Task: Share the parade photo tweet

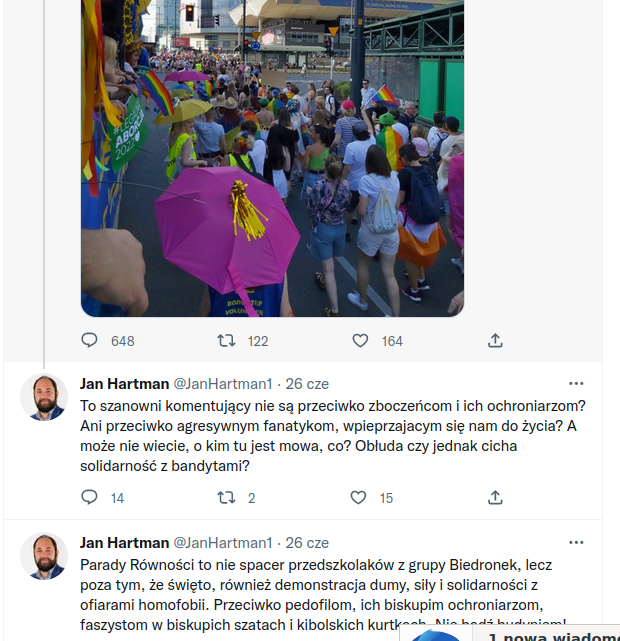Action: pyautogui.click(x=495, y=341)
